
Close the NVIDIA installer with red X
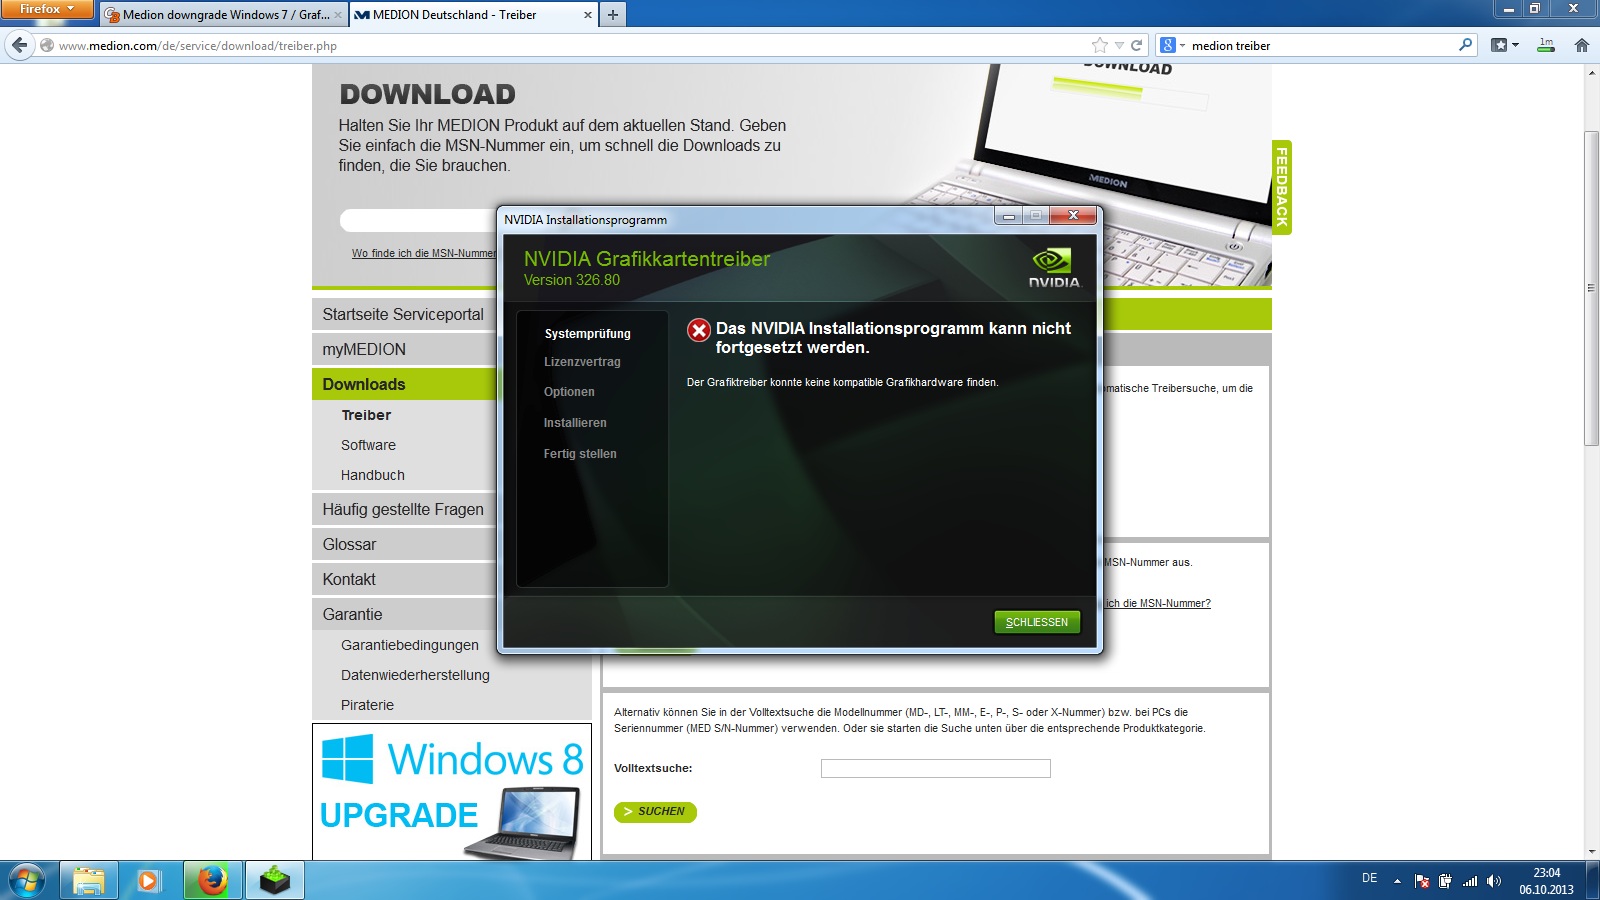click(1073, 216)
